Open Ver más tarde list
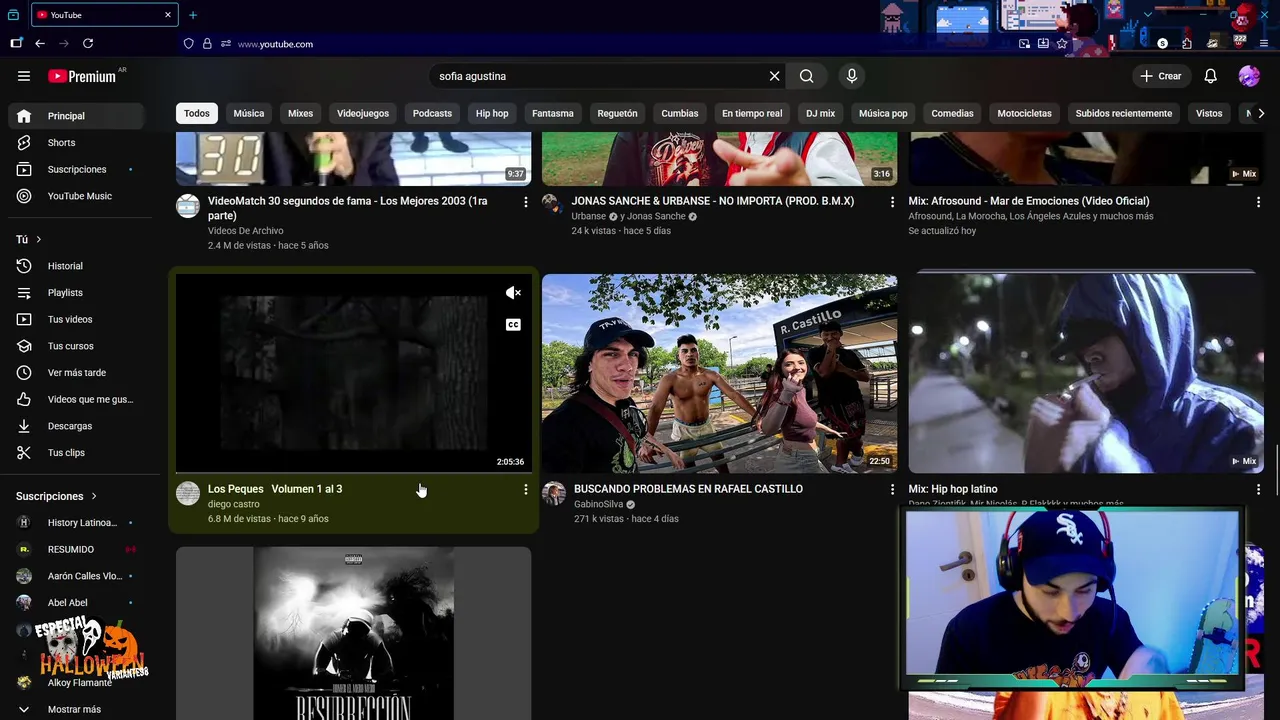The height and width of the screenshot is (720, 1280). pos(76,373)
